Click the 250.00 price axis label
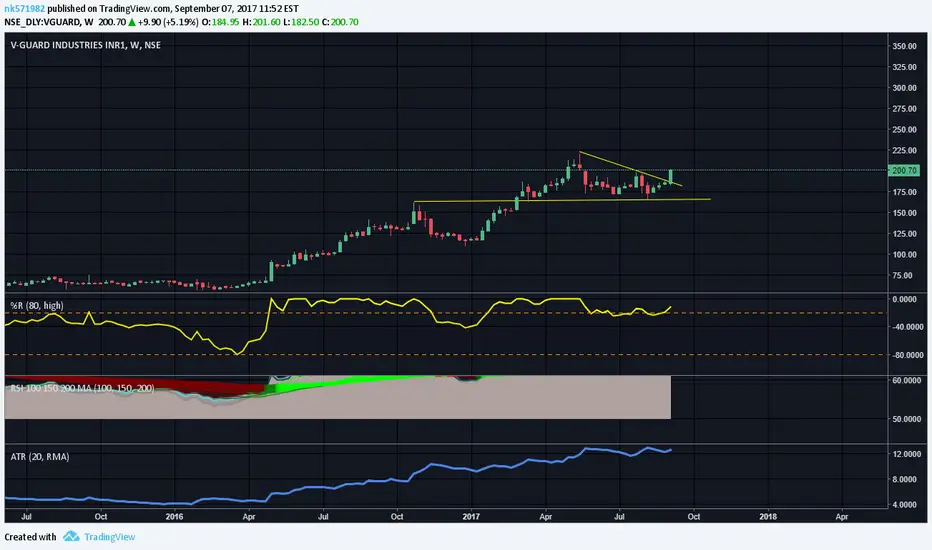 904,130
